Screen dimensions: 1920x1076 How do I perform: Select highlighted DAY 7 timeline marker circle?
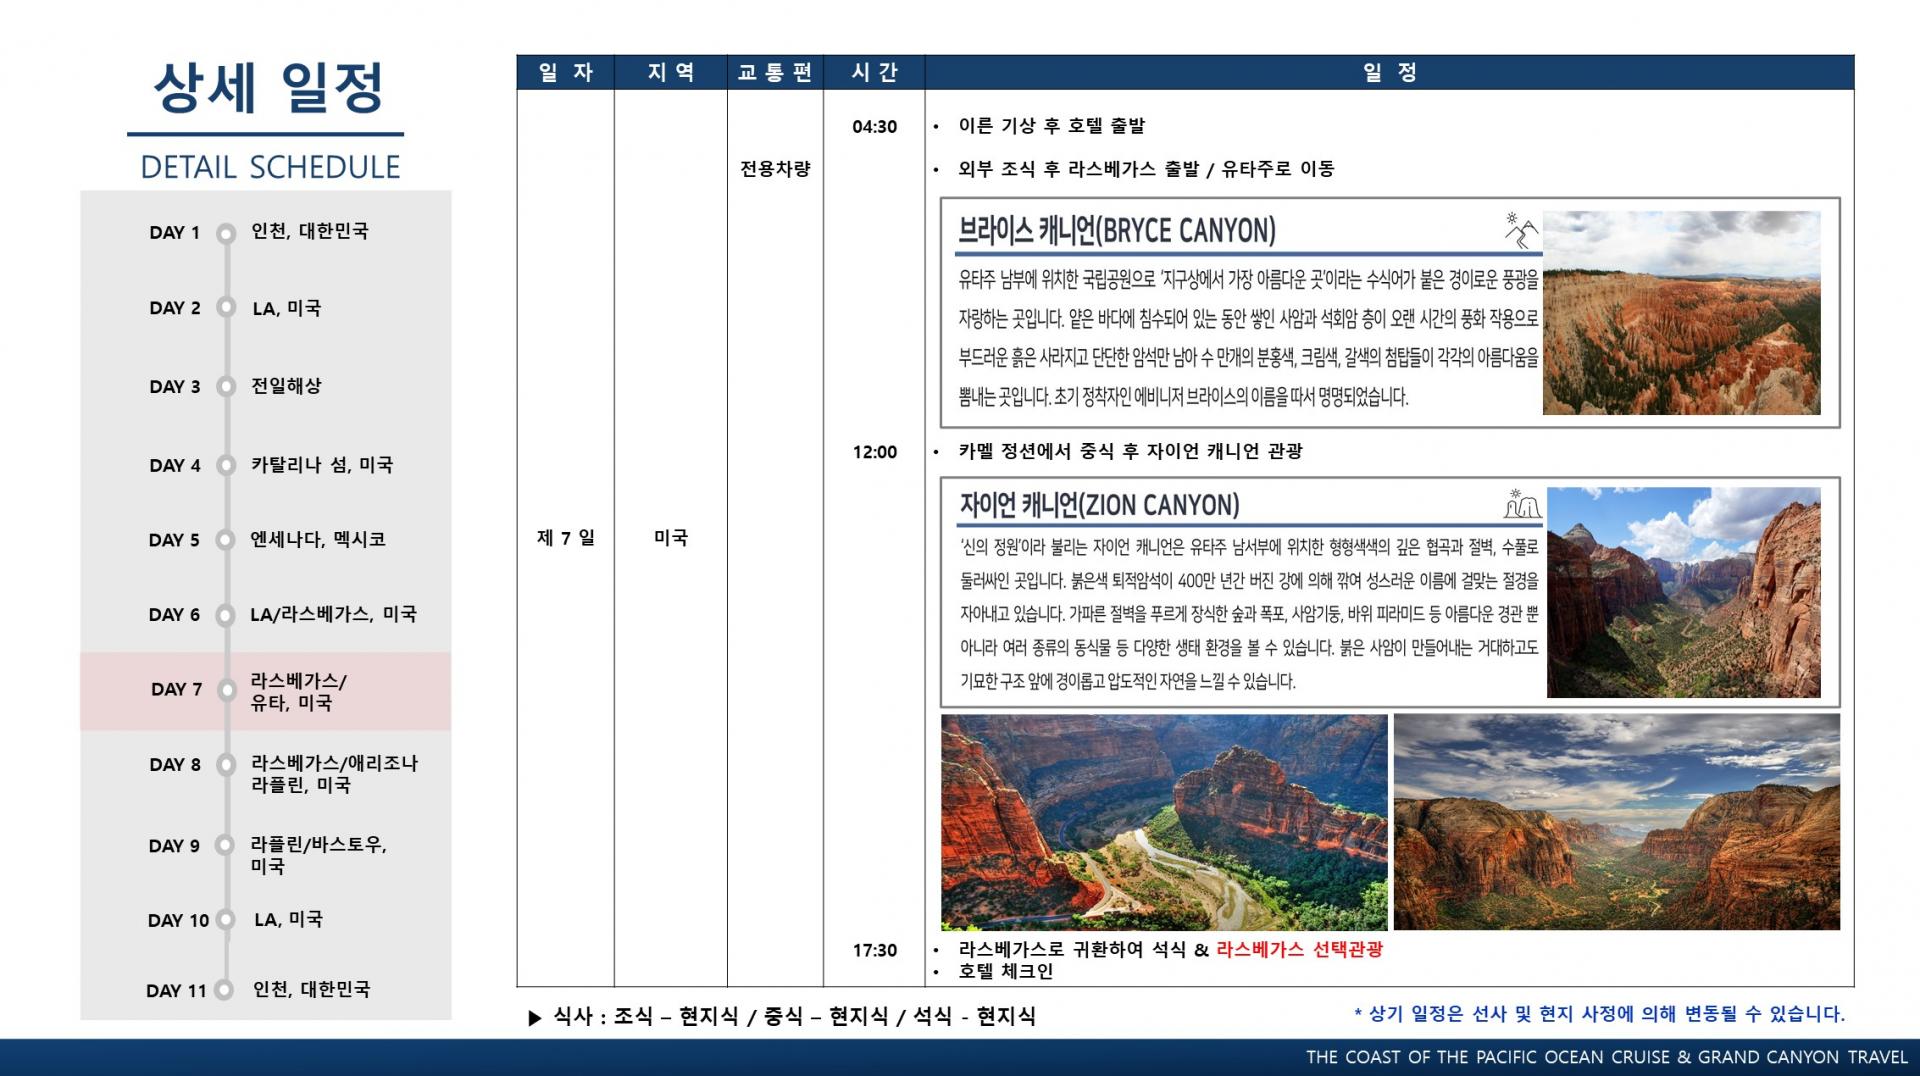tap(226, 690)
